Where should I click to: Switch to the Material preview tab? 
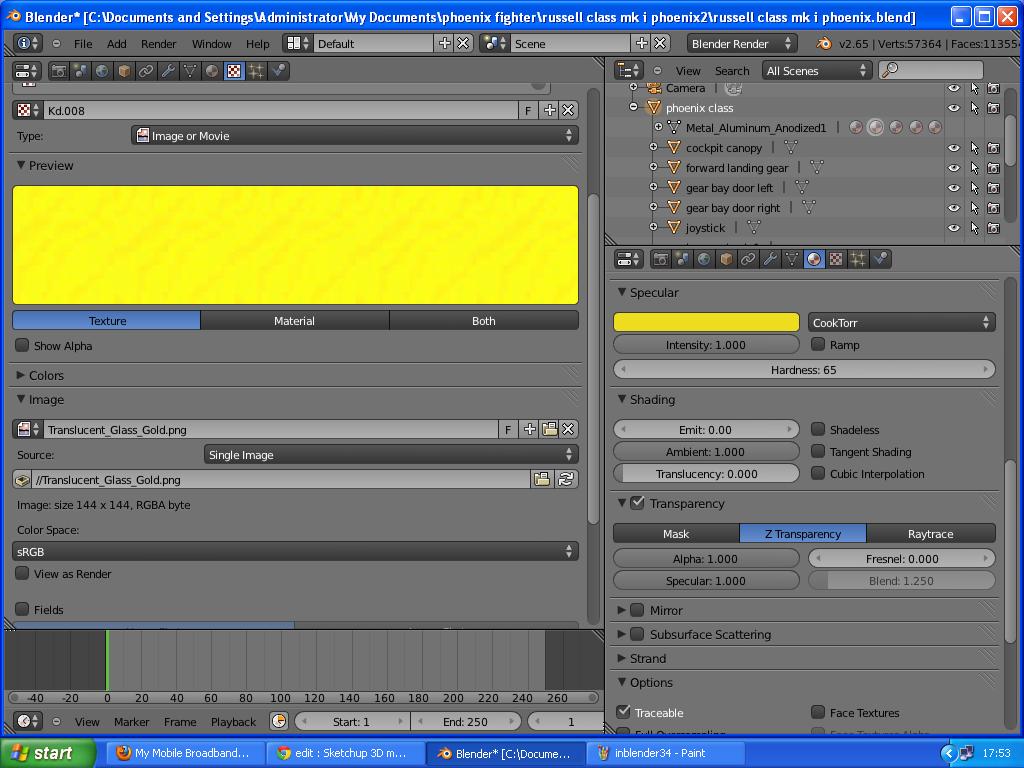[x=294, y=320]
